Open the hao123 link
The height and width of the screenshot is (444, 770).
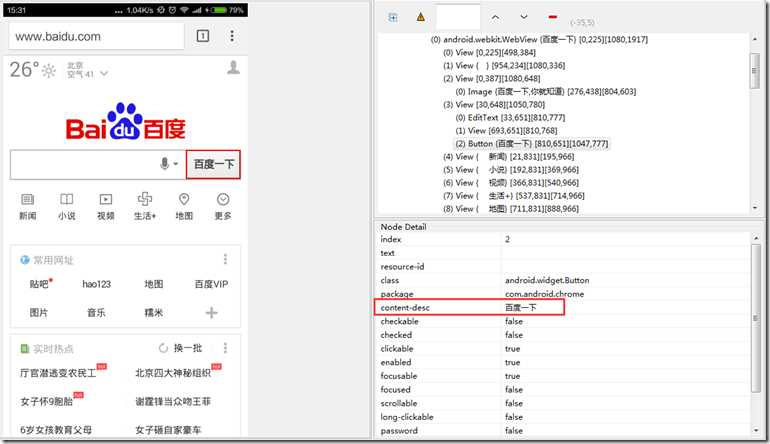coord(96,284)
